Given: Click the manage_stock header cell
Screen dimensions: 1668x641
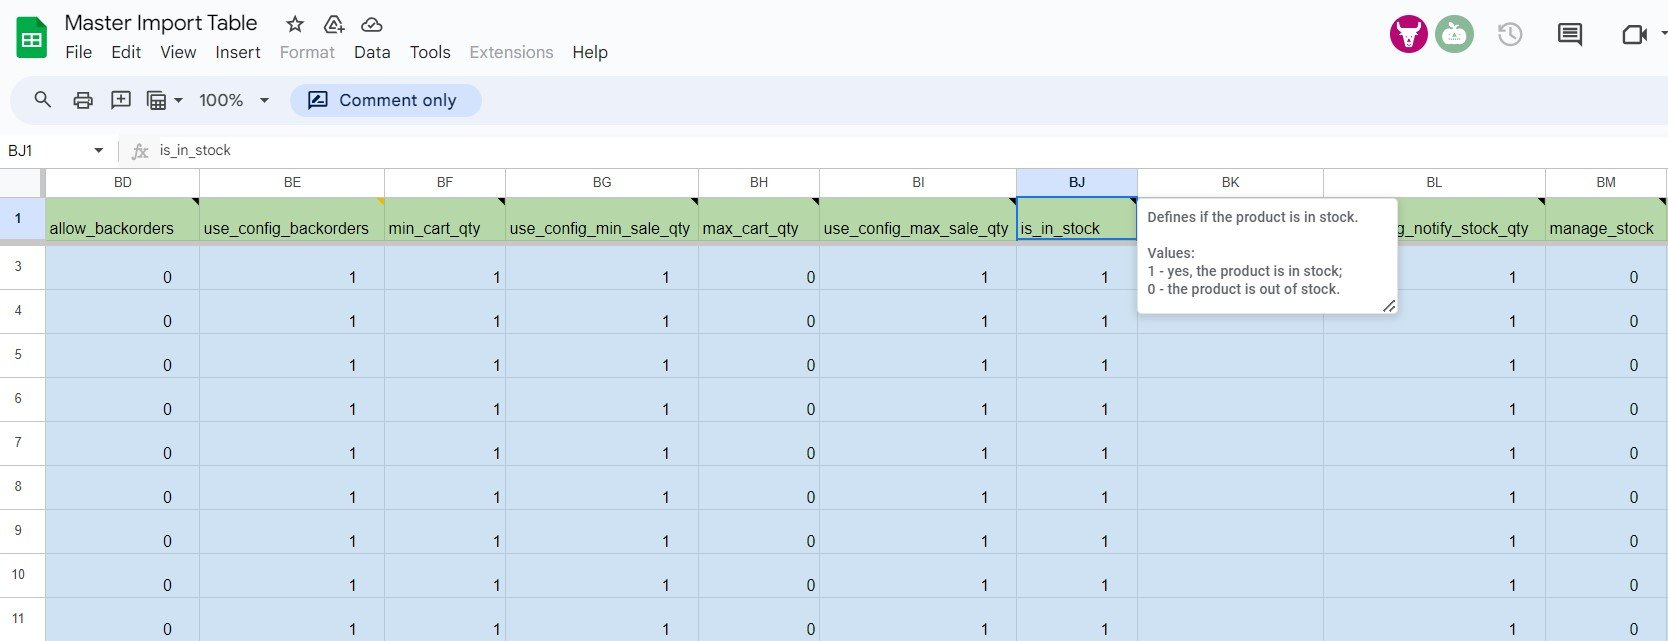Looking at the screenshot, I should tap(1606, 219).
